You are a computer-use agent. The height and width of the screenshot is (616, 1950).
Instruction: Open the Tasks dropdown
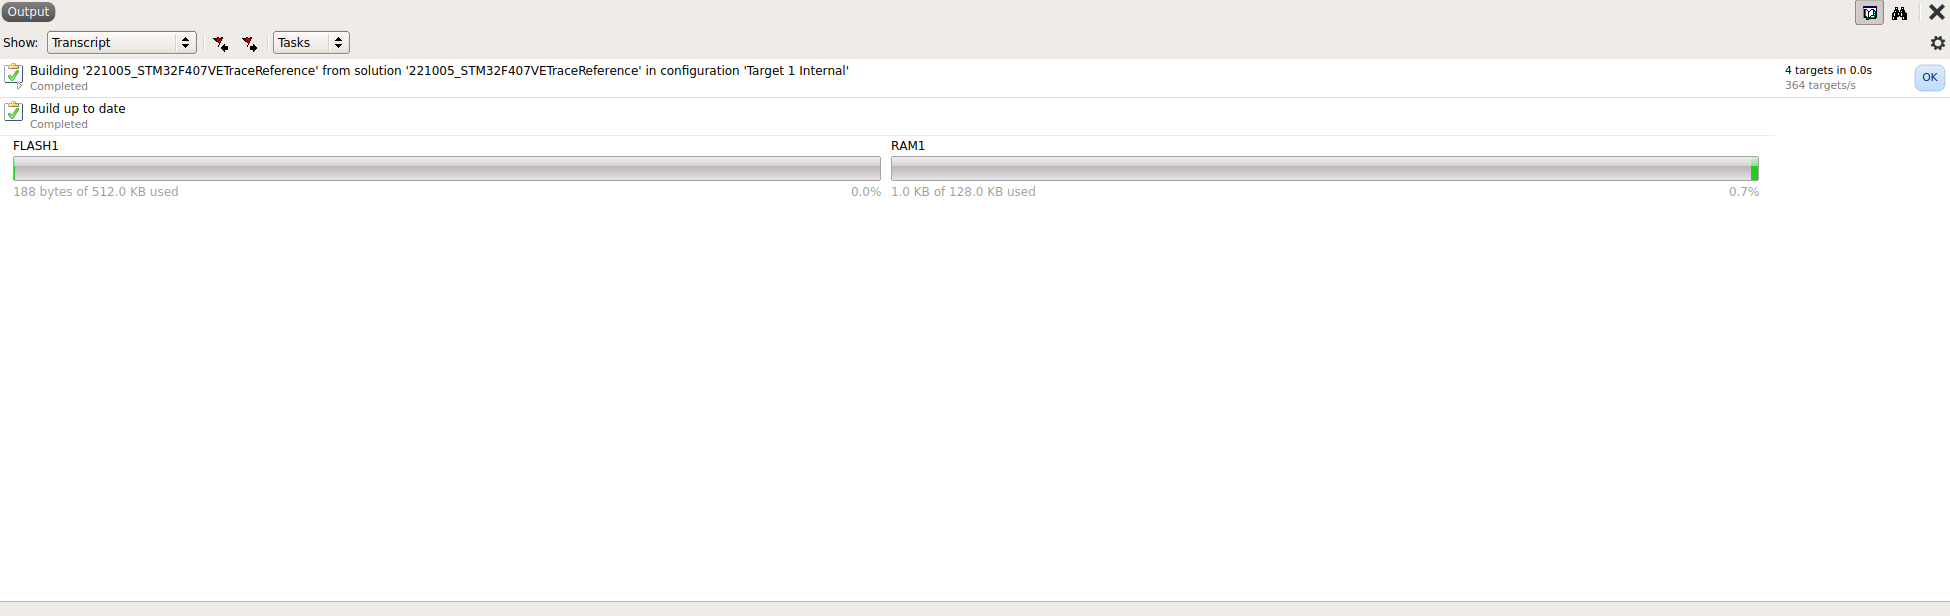(311, 43)
